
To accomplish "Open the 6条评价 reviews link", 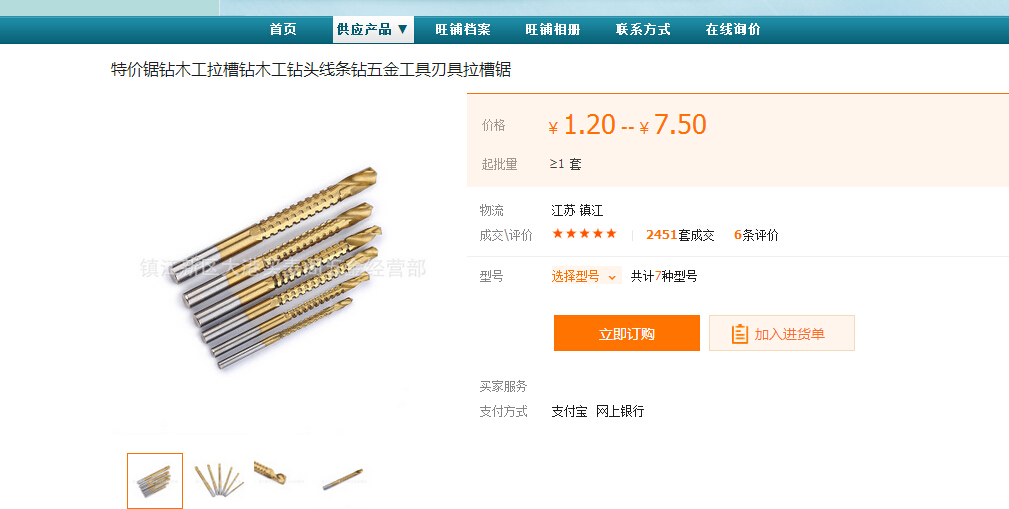I will (x=756, y=235).
